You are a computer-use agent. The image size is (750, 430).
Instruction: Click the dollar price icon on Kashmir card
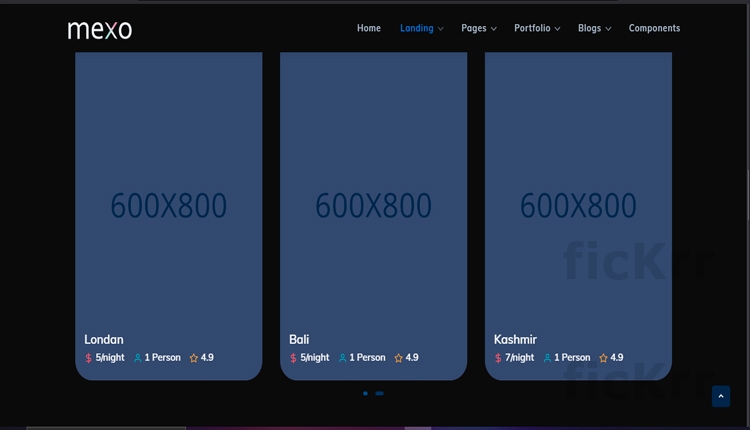(x=498, y=358)
